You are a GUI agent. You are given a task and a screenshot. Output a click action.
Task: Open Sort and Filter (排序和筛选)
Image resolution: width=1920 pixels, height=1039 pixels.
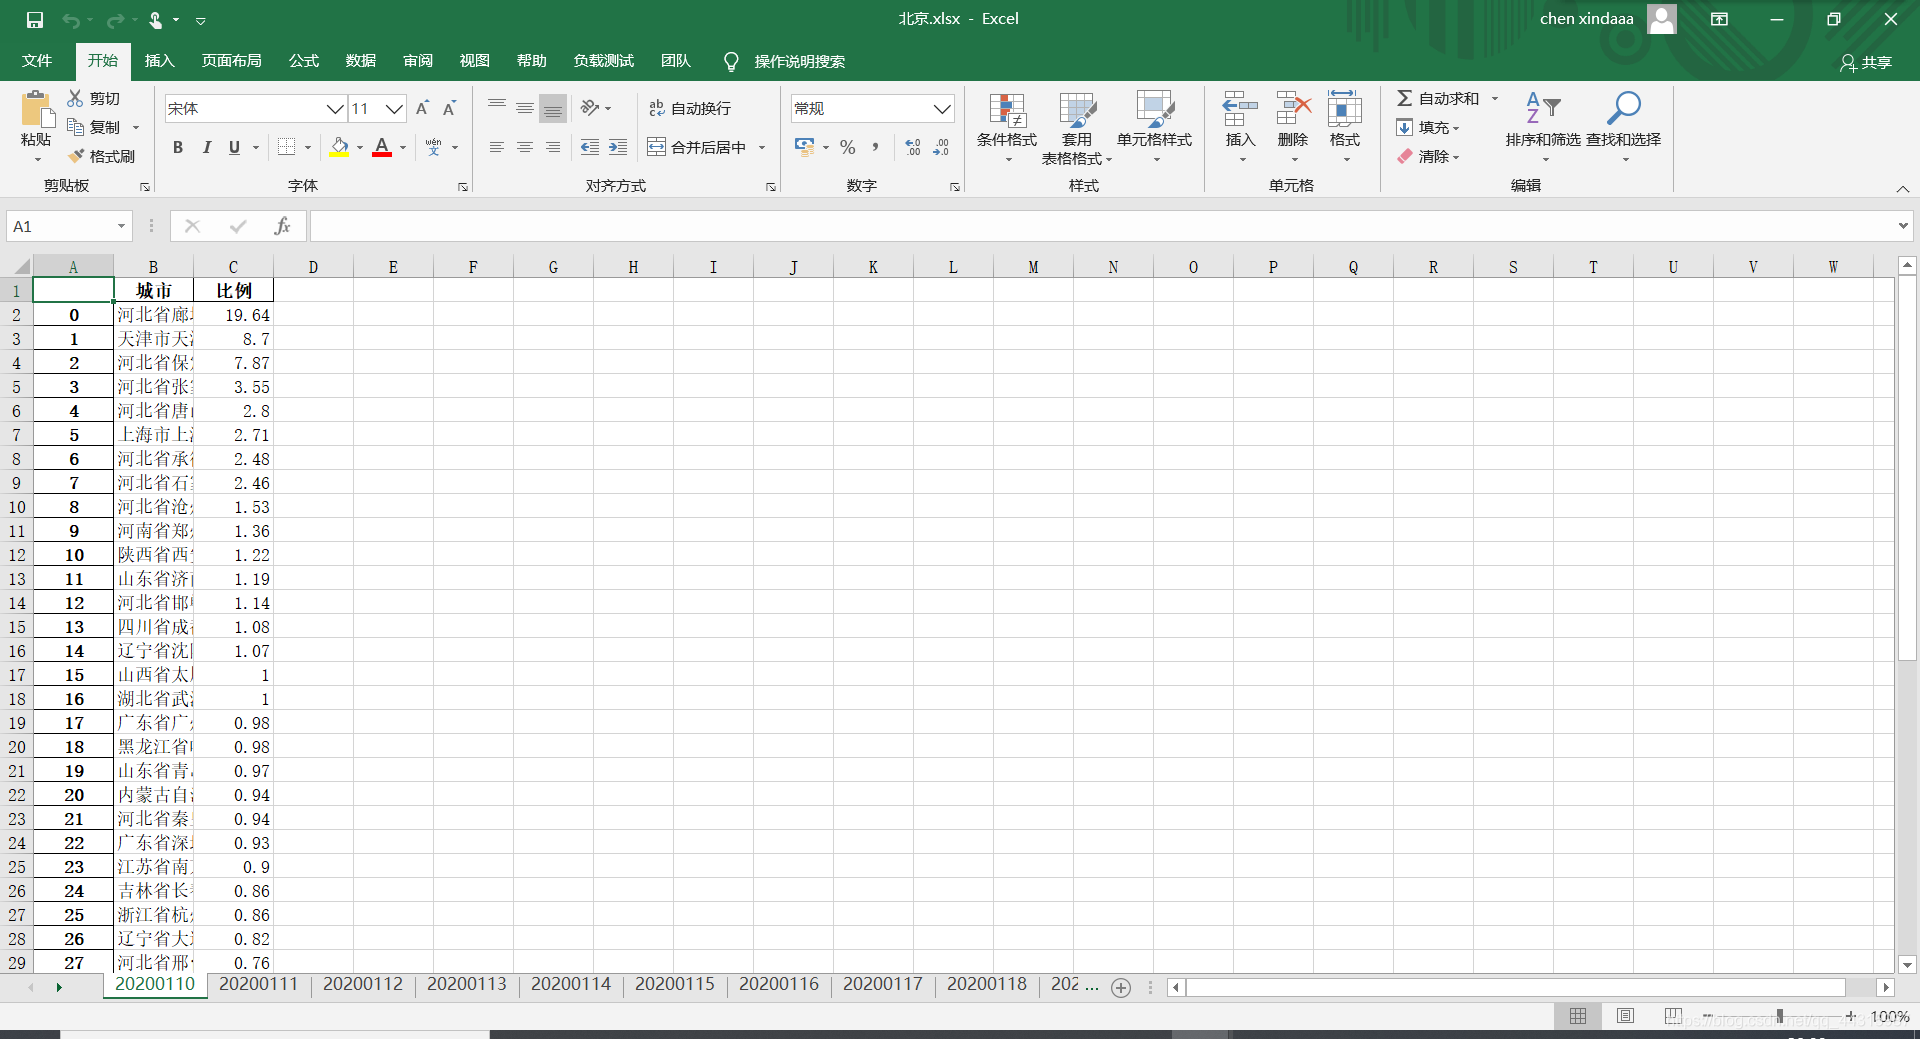point(1543,128)
